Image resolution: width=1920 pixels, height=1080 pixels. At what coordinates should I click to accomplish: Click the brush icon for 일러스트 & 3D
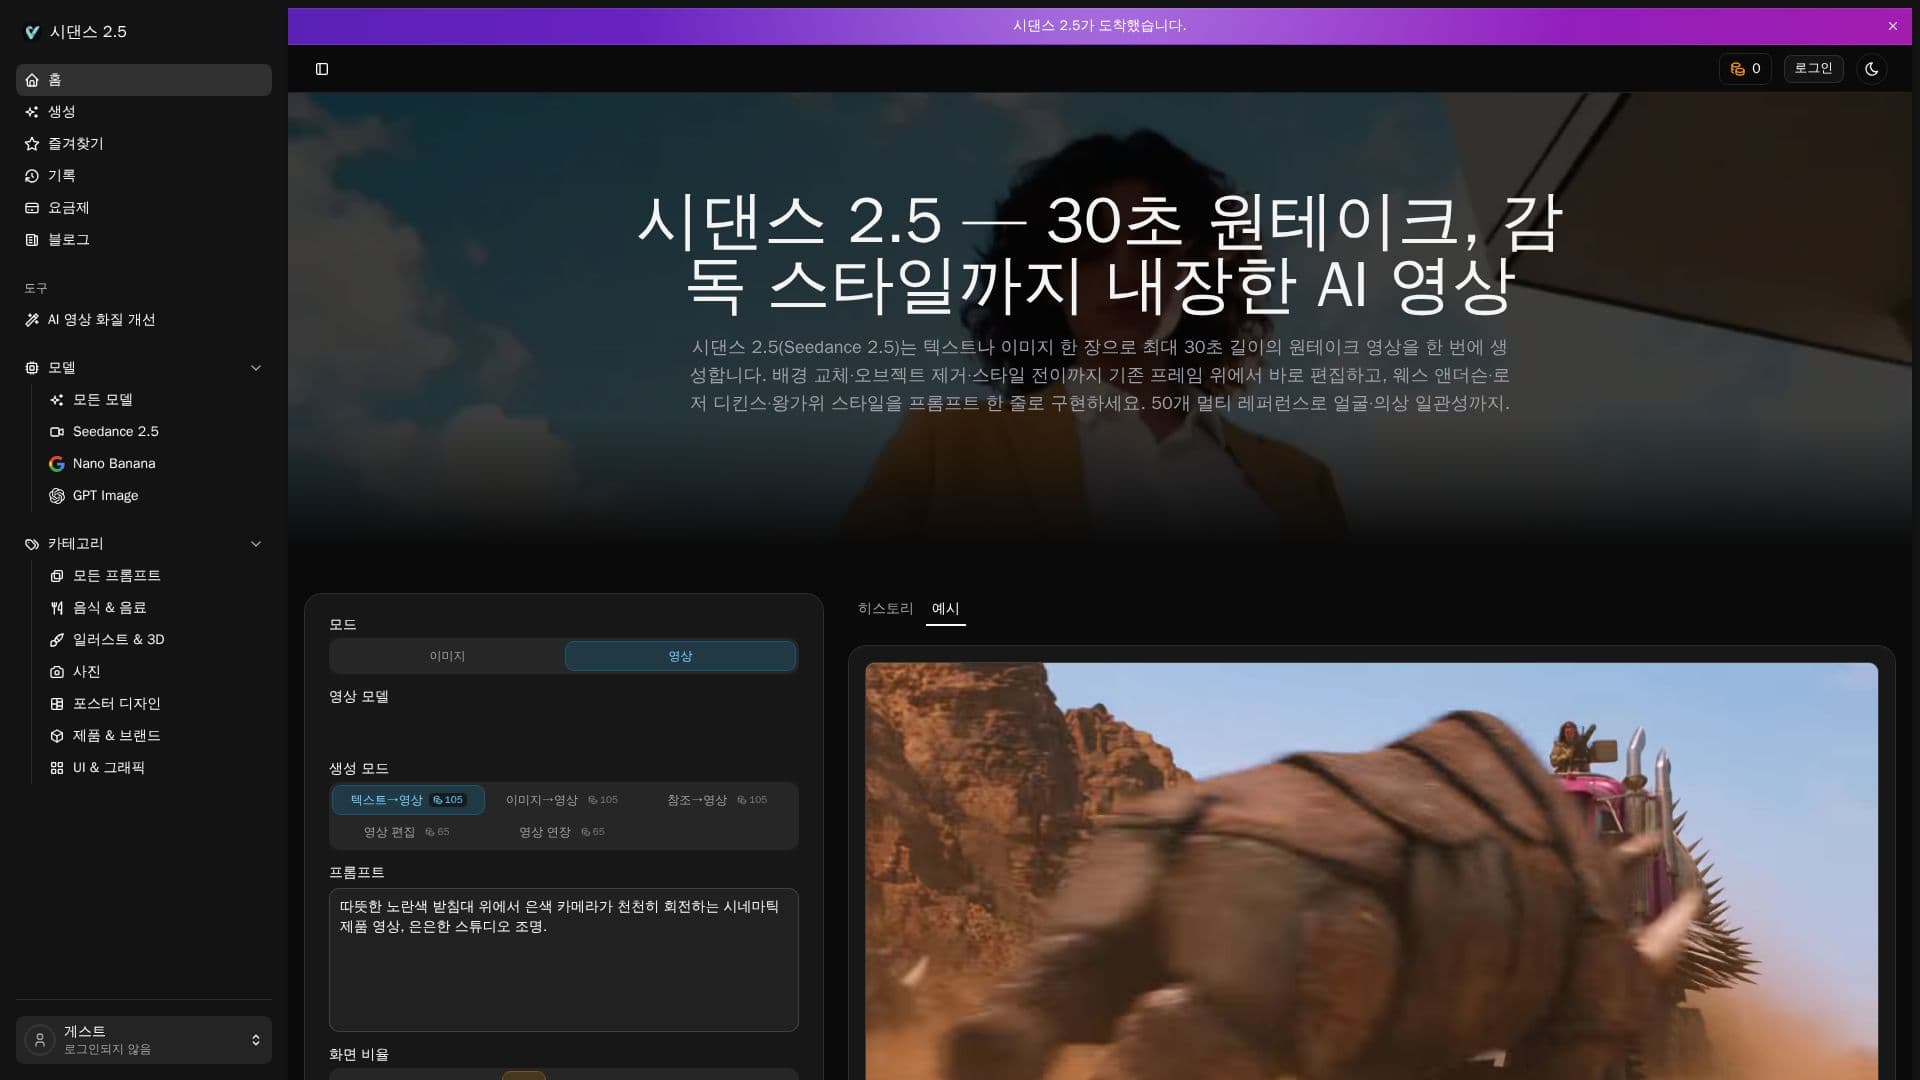57,640
